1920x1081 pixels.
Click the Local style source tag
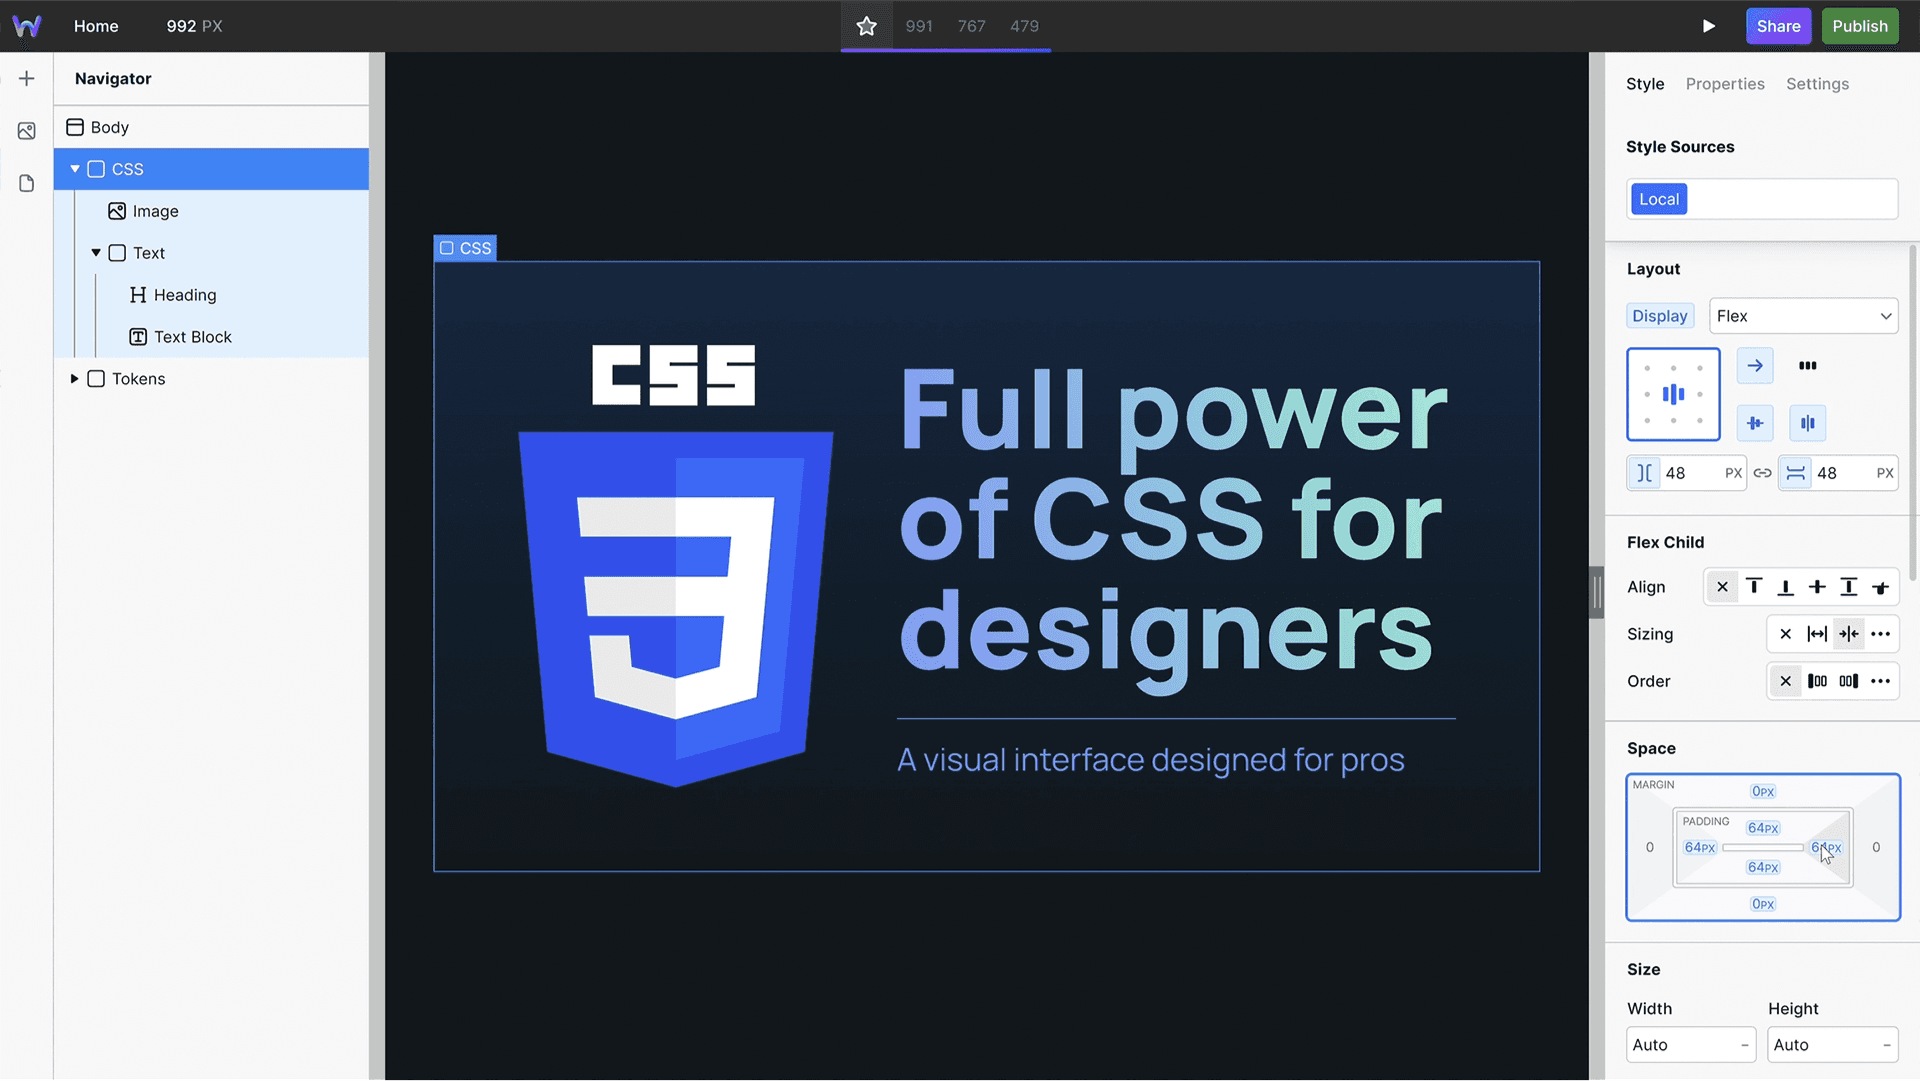tap(1659, 198)
